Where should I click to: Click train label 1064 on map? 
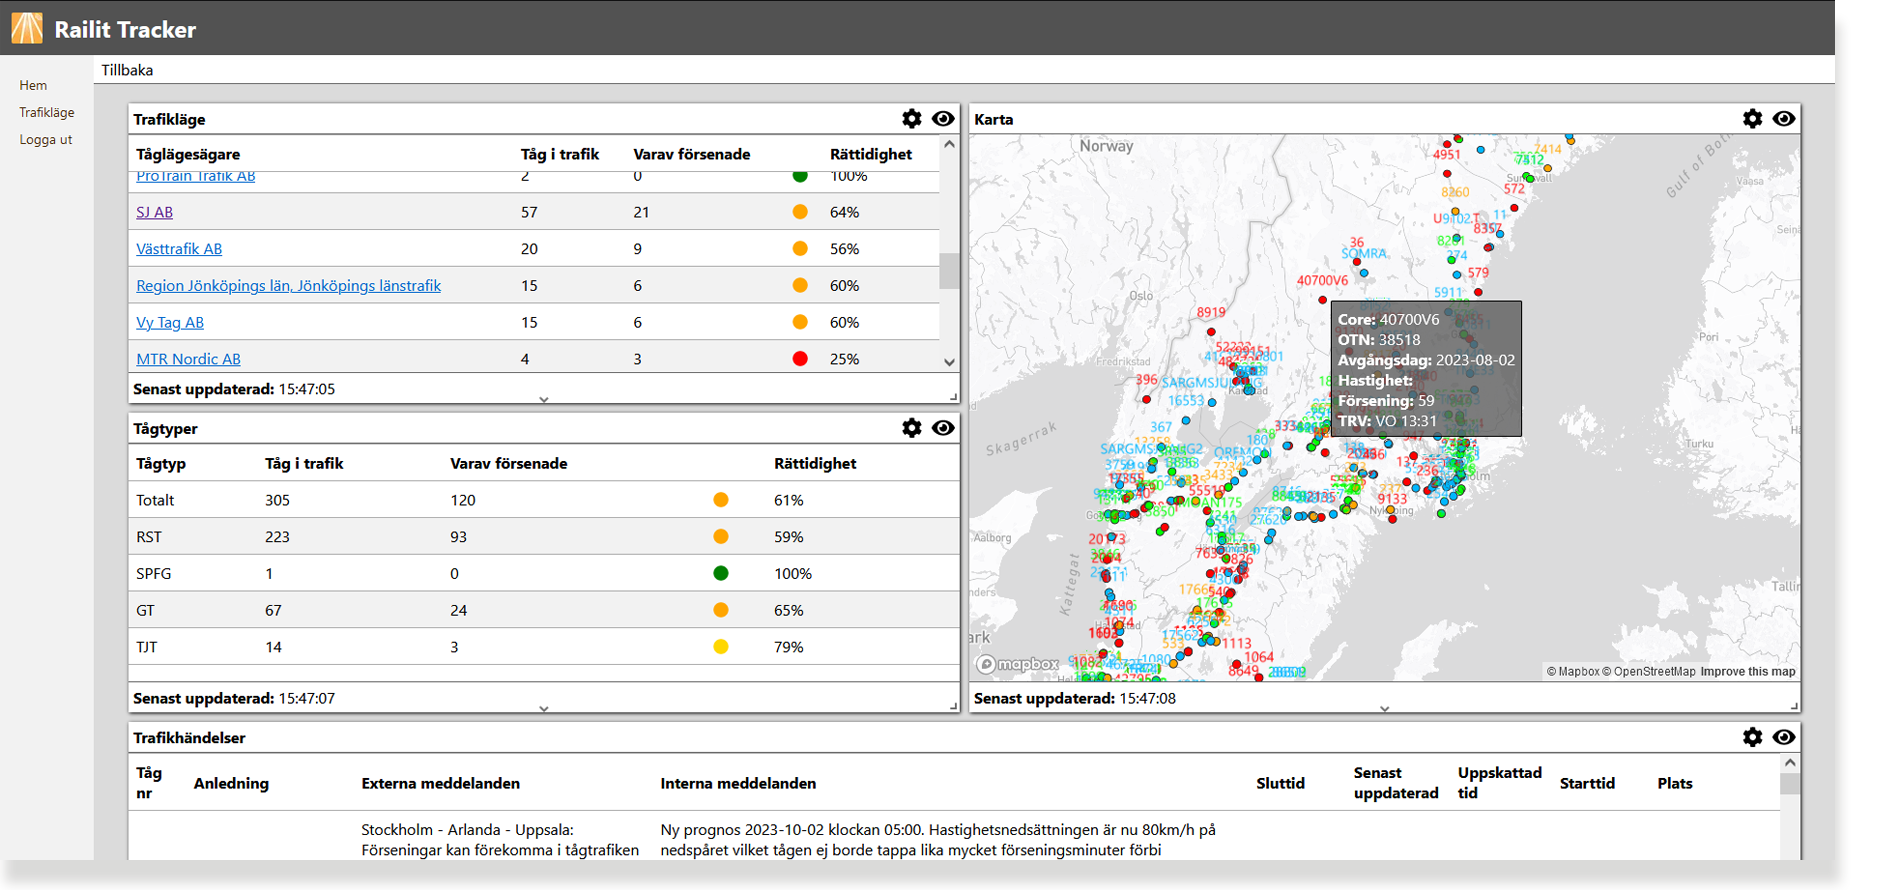pyautogui.click(x=1259, y=657)
